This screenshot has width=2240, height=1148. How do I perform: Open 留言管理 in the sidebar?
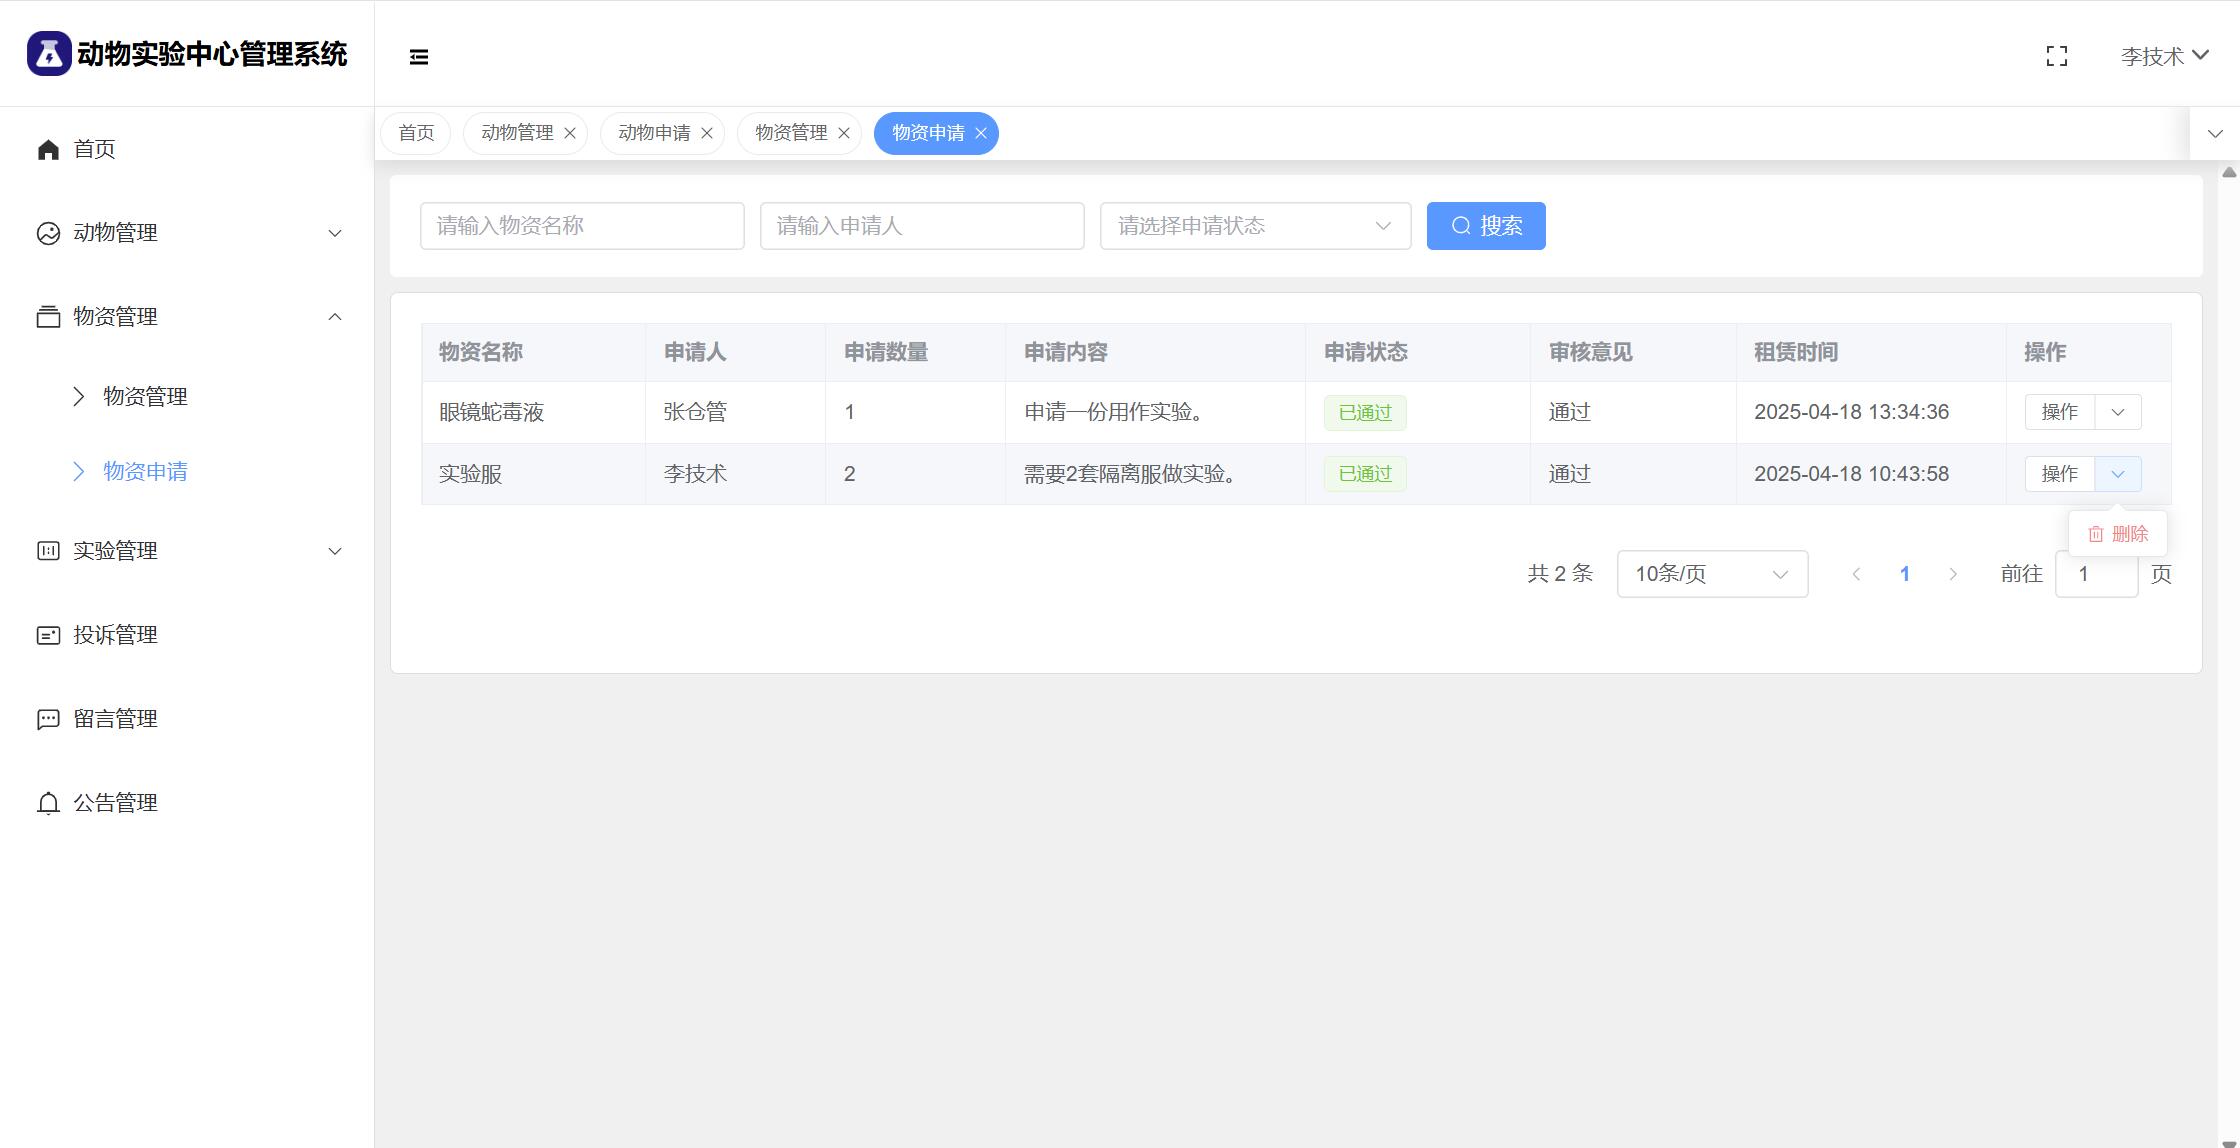tap(115, 719)
